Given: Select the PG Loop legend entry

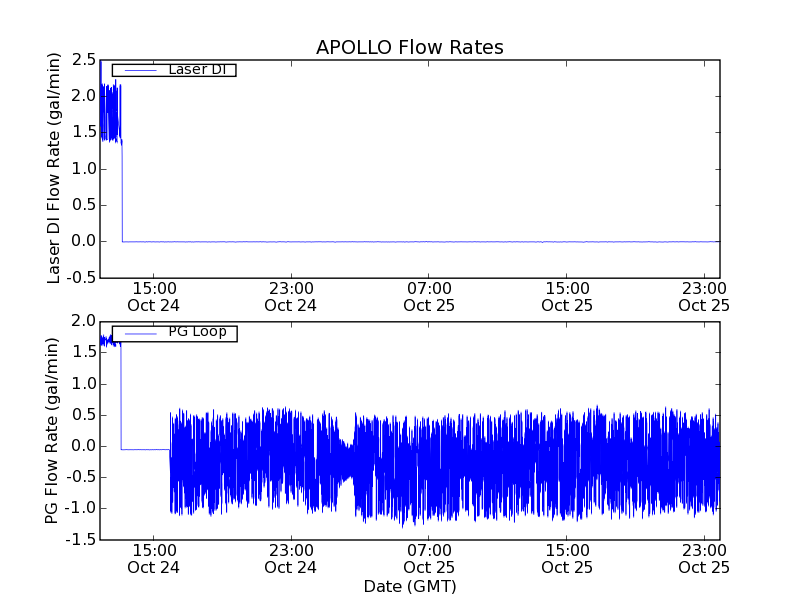Looking at the screenshot, I should (x=197, y=332).
